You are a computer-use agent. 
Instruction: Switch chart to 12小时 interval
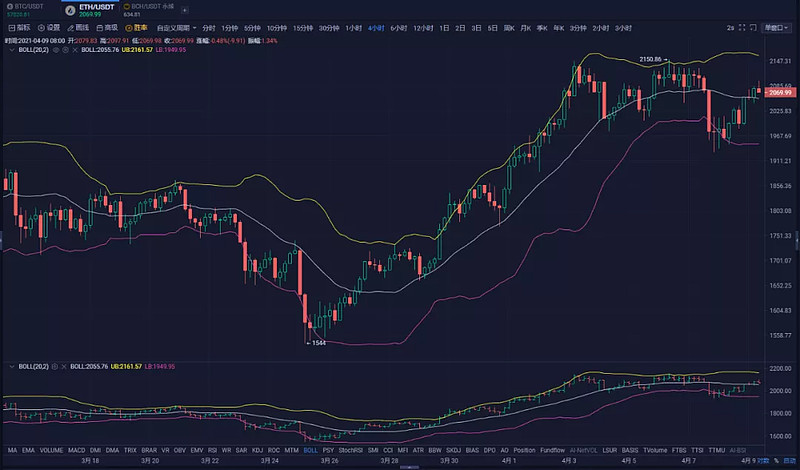423,28
